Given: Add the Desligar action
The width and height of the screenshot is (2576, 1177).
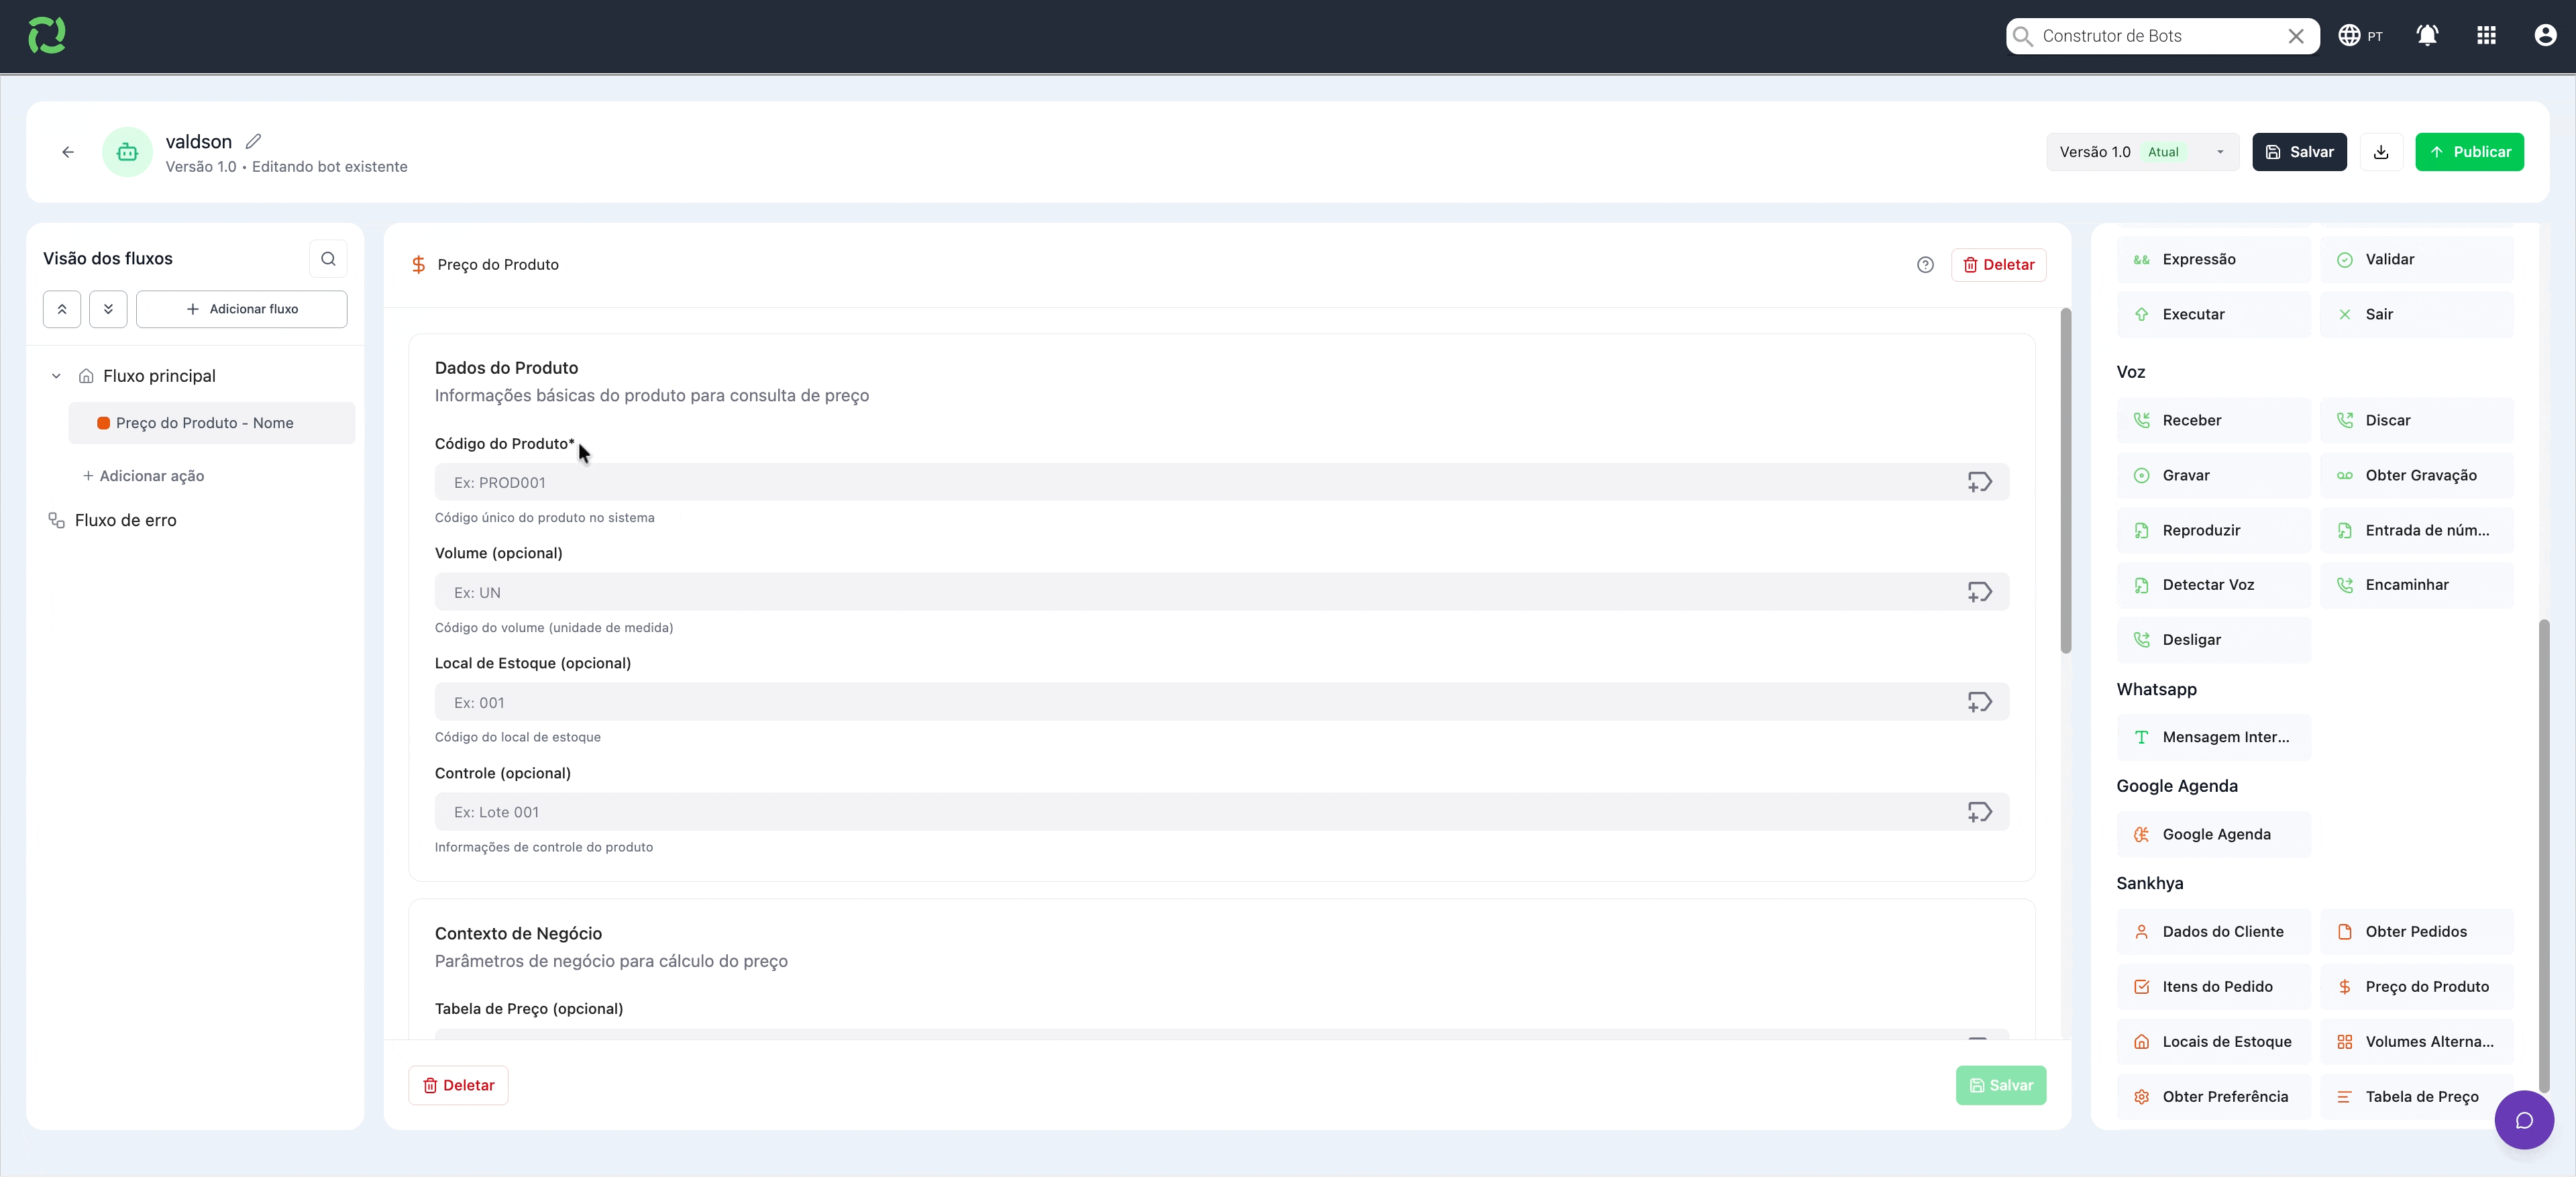Looking at the screenshot, I should pyautogui.click(x=2213, y=640).
